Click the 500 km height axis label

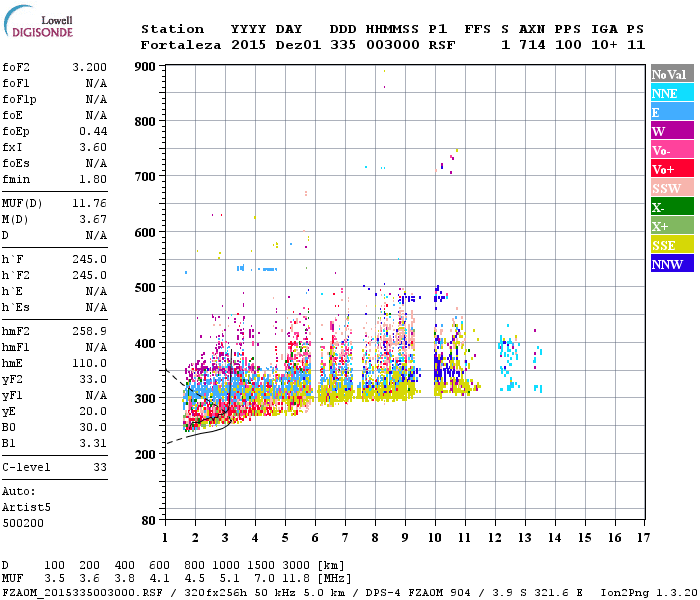tap(145, 288)
